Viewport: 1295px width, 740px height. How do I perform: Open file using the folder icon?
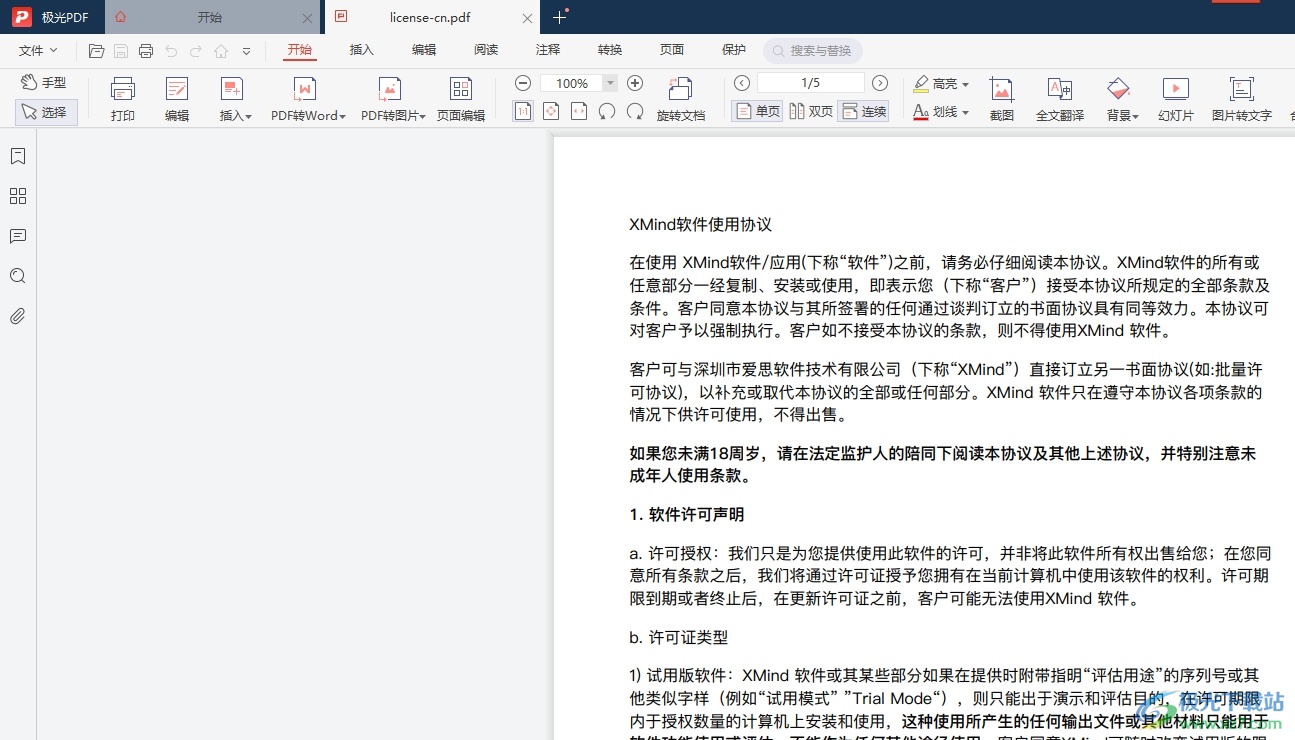96,51
